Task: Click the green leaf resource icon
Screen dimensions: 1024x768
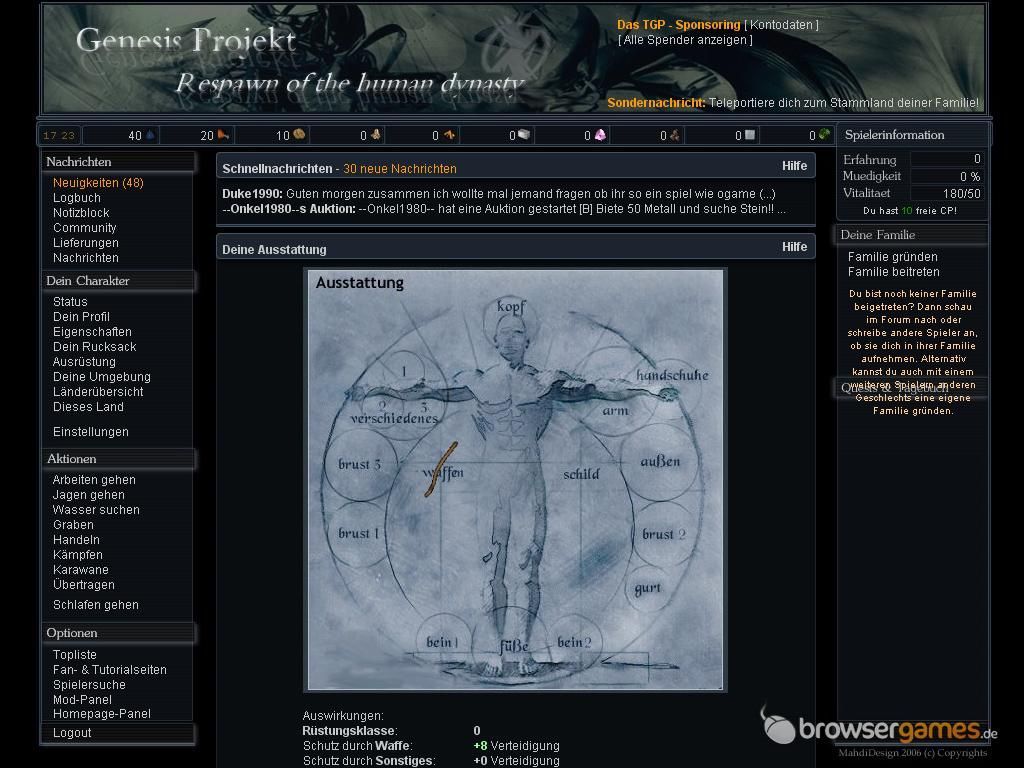Action: pyautogui.click(x=825, y=134)
